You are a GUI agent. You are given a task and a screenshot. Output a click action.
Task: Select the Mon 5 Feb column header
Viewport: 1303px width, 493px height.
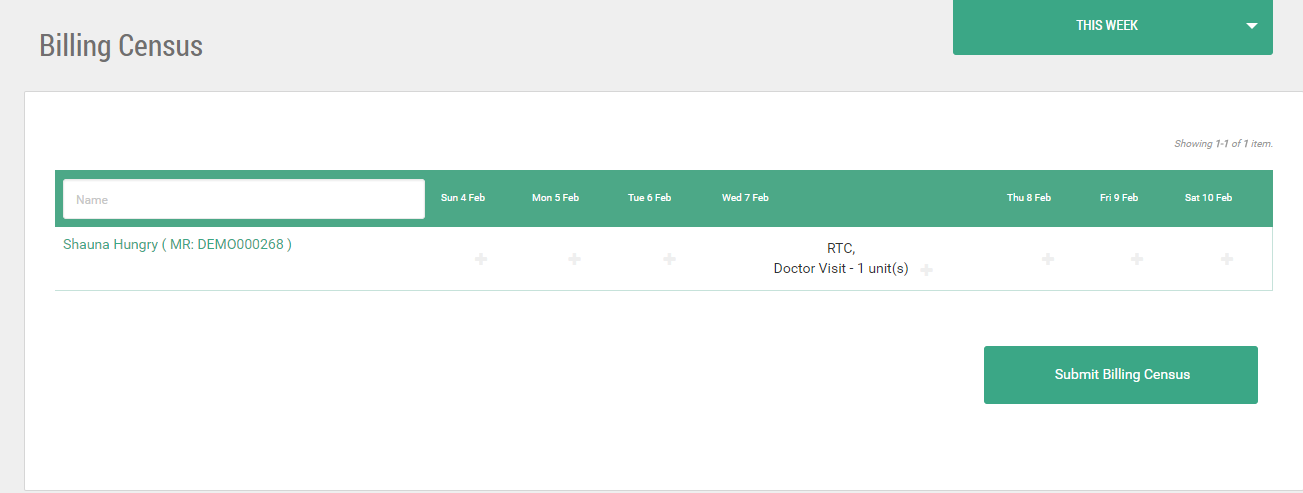pyautogui.click(x=555, y=198)
